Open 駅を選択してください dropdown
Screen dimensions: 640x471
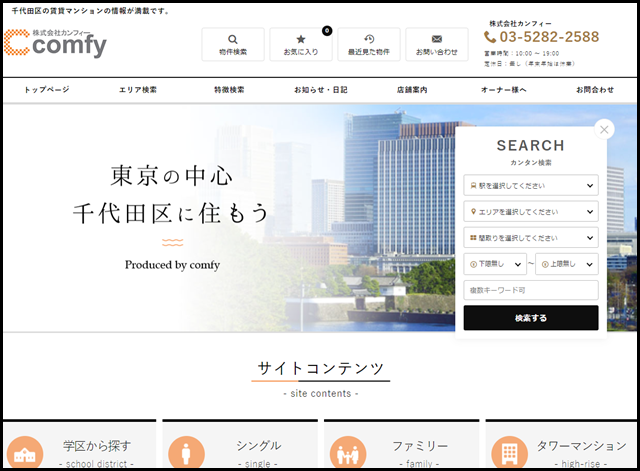[531, 185]
